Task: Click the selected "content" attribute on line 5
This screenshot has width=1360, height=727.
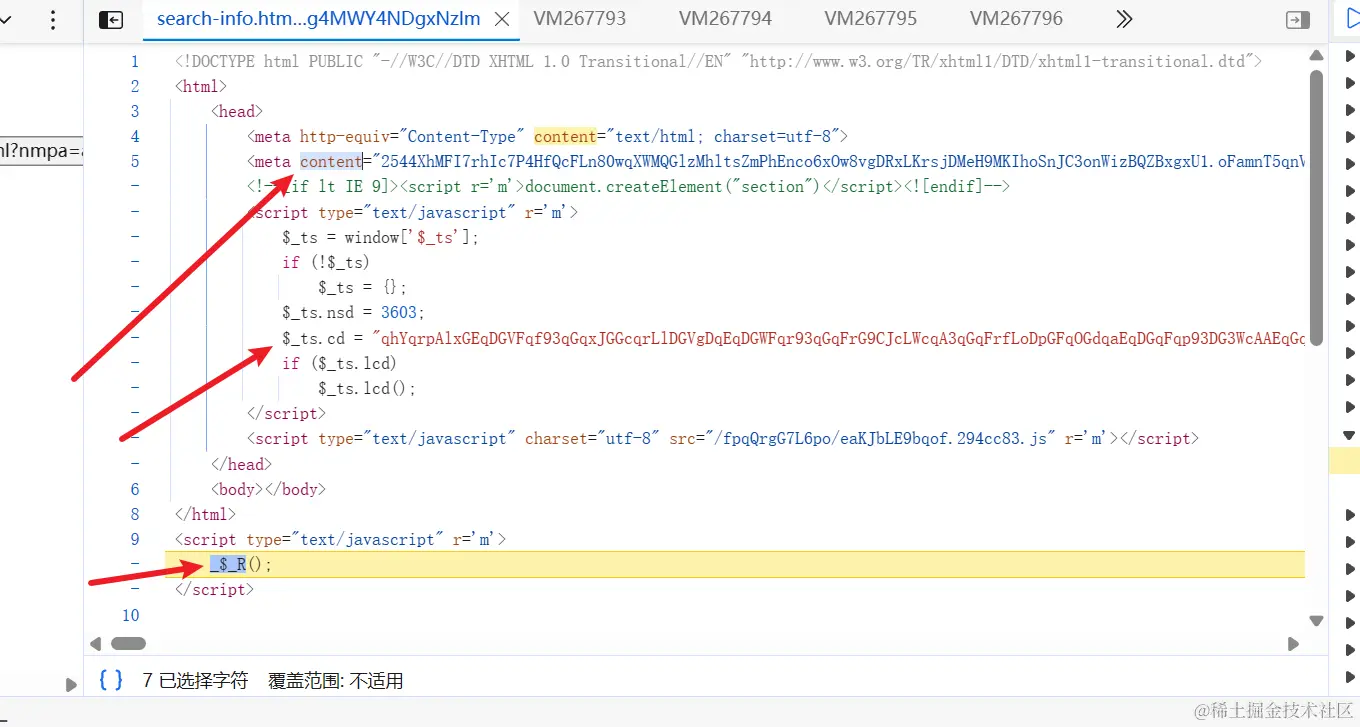Action: (x=331, y=162)
